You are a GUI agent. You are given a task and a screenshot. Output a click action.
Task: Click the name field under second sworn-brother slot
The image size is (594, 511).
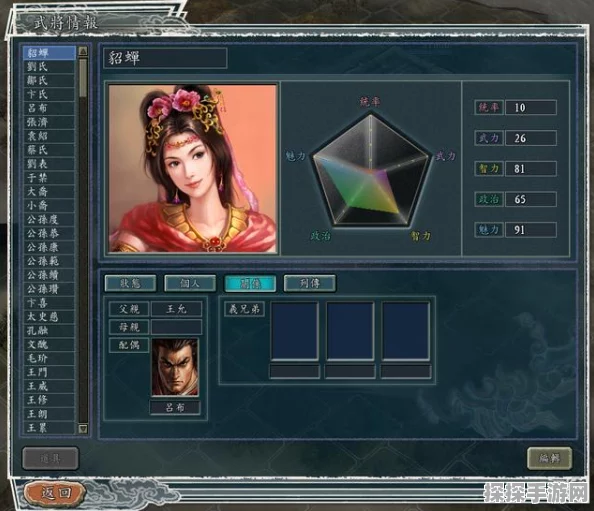coord(350,372)
